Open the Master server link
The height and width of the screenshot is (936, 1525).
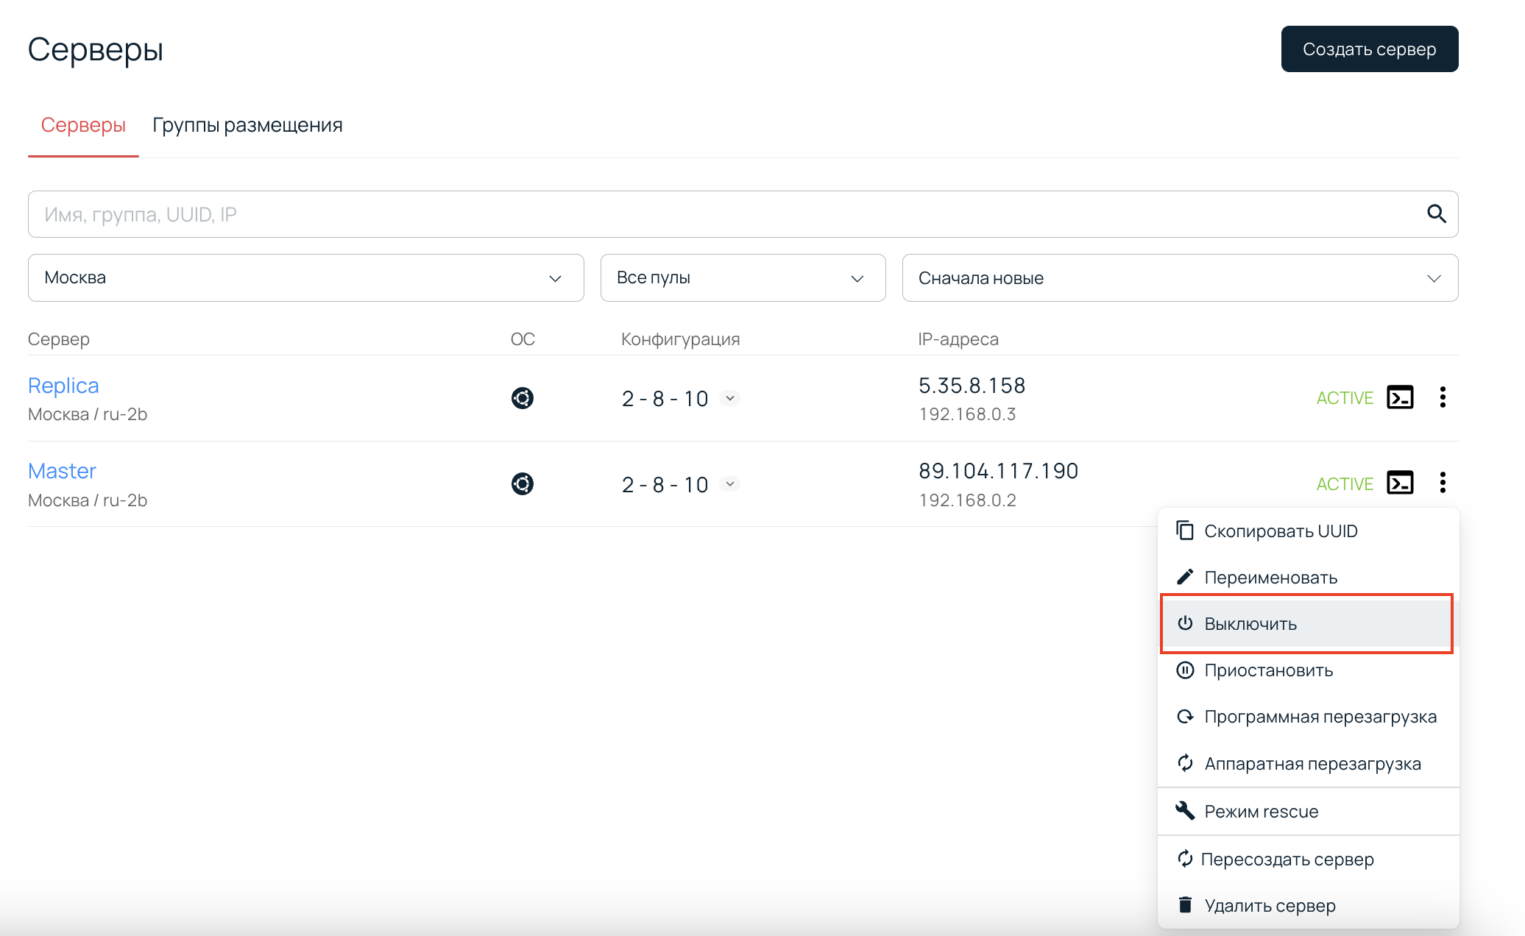pos(62,470)
